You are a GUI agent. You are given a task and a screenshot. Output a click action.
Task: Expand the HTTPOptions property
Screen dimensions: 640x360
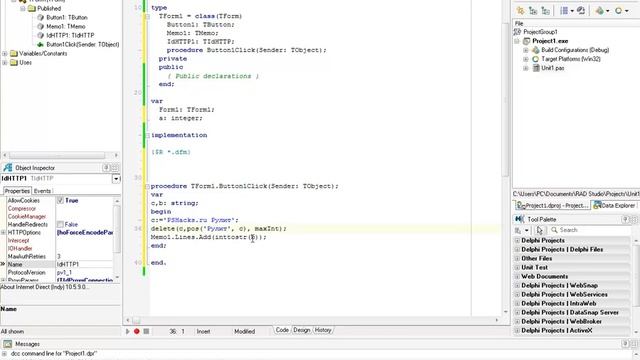point(3,233)
